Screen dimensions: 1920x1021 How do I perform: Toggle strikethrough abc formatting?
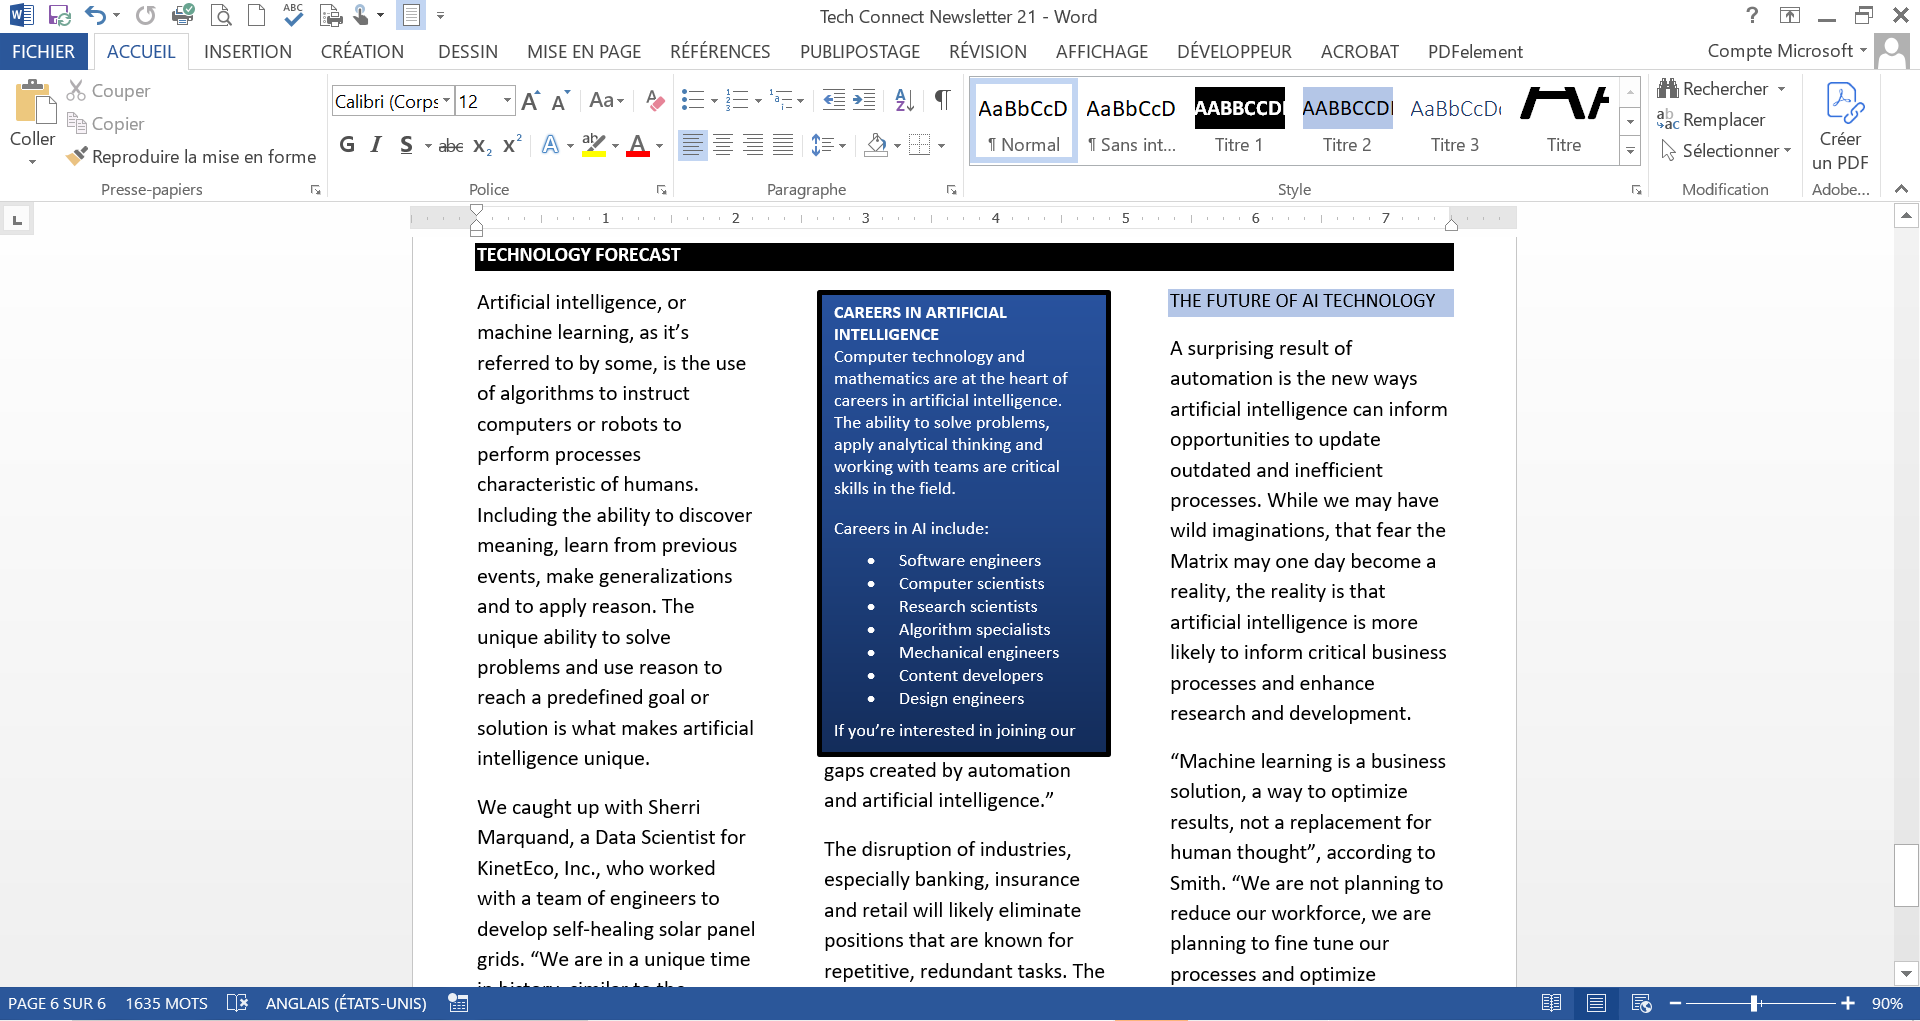click(451, 145)
